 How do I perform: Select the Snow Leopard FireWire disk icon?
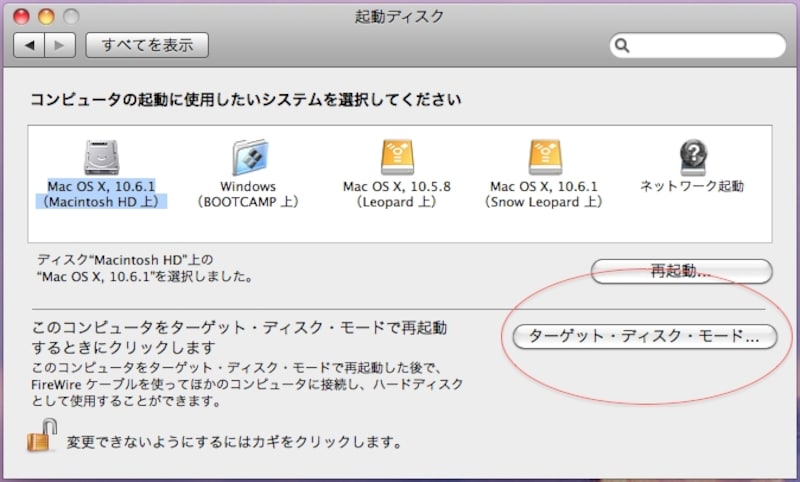pos(545,158)
